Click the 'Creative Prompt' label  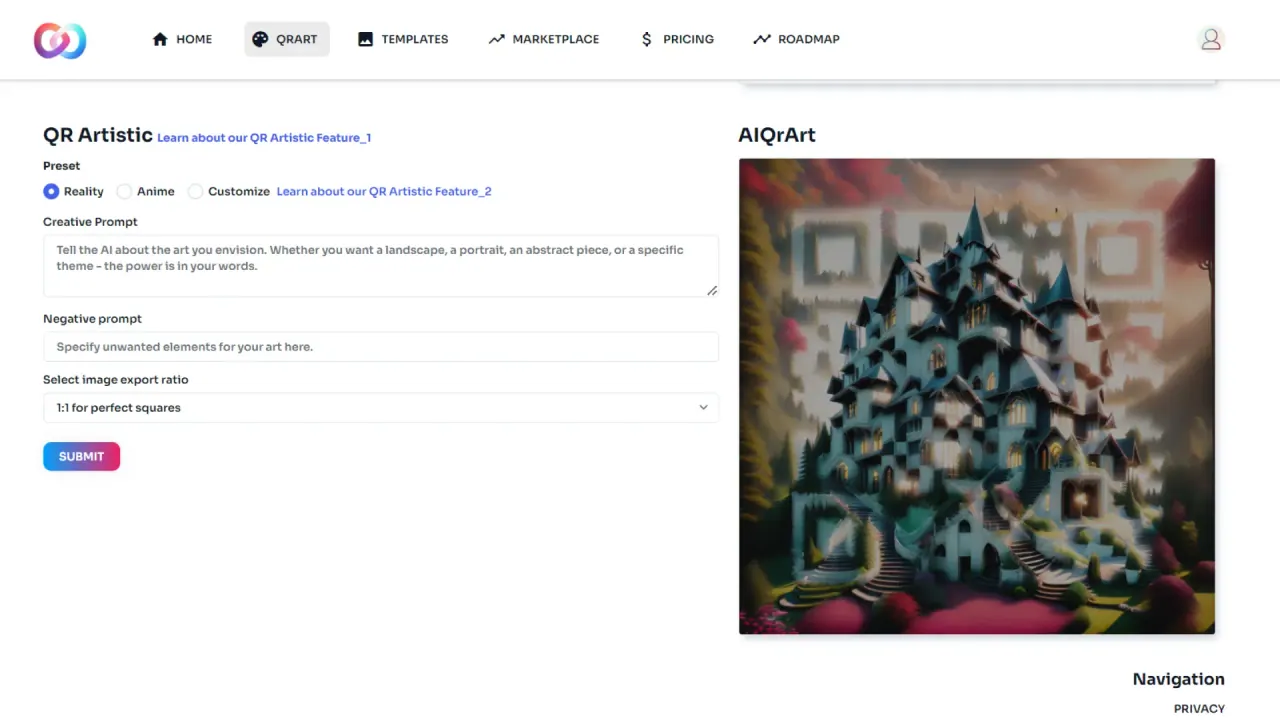90,222
